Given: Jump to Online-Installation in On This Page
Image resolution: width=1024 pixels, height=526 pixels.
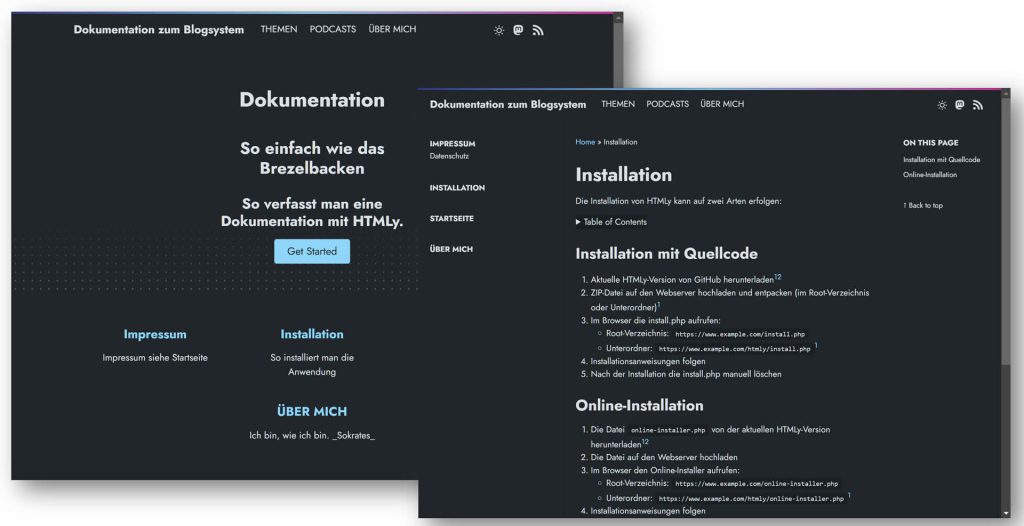Looking at the screenshot, I should coord(930,175).
